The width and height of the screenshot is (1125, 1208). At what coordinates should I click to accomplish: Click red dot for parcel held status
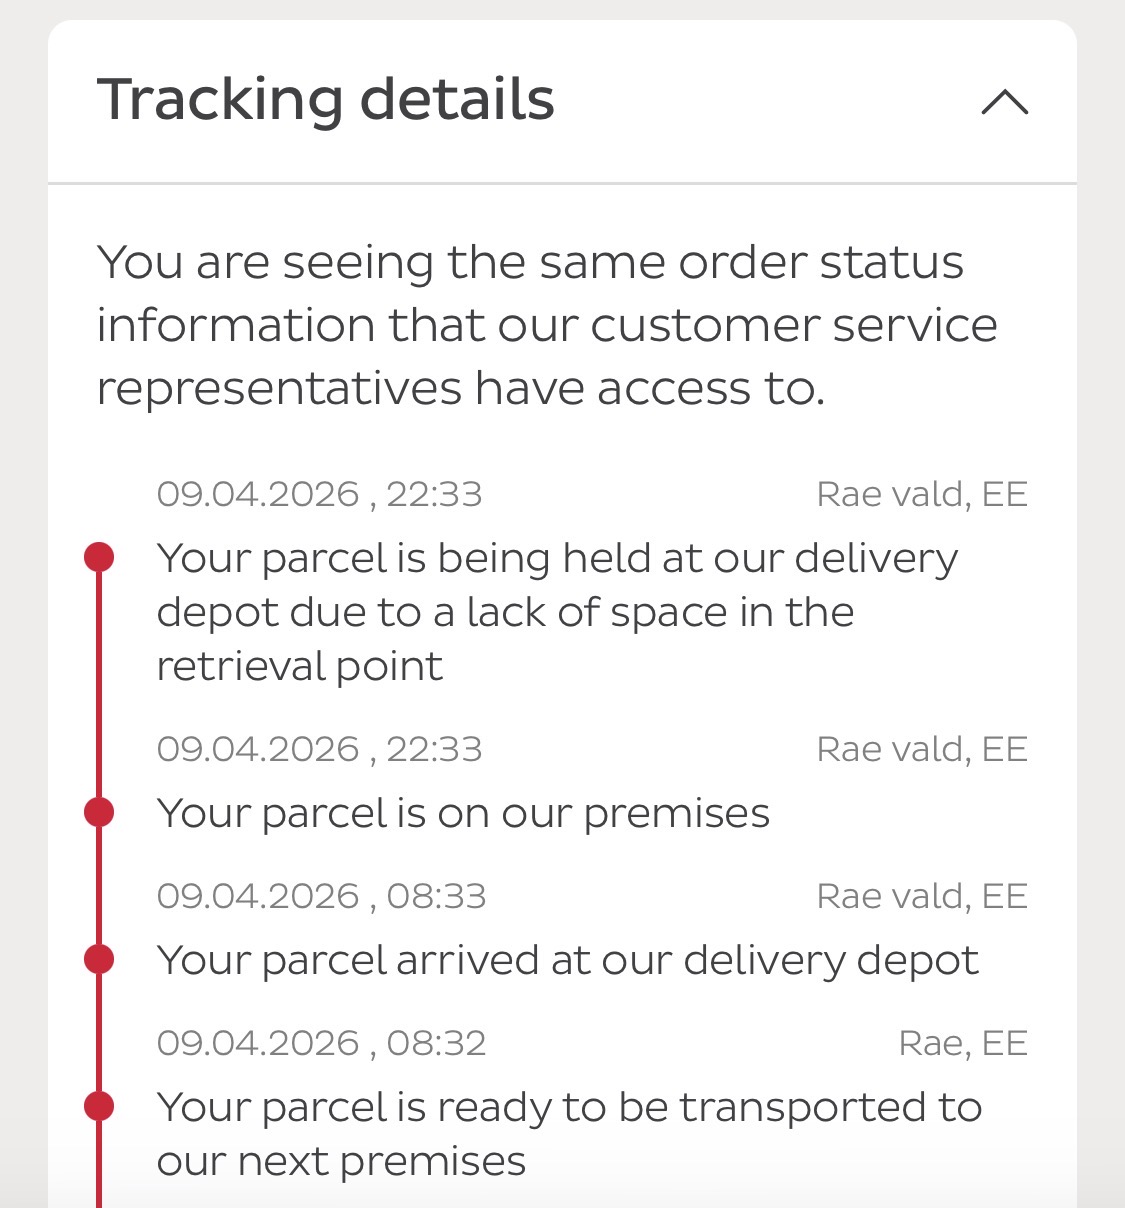tap(99, 557)
